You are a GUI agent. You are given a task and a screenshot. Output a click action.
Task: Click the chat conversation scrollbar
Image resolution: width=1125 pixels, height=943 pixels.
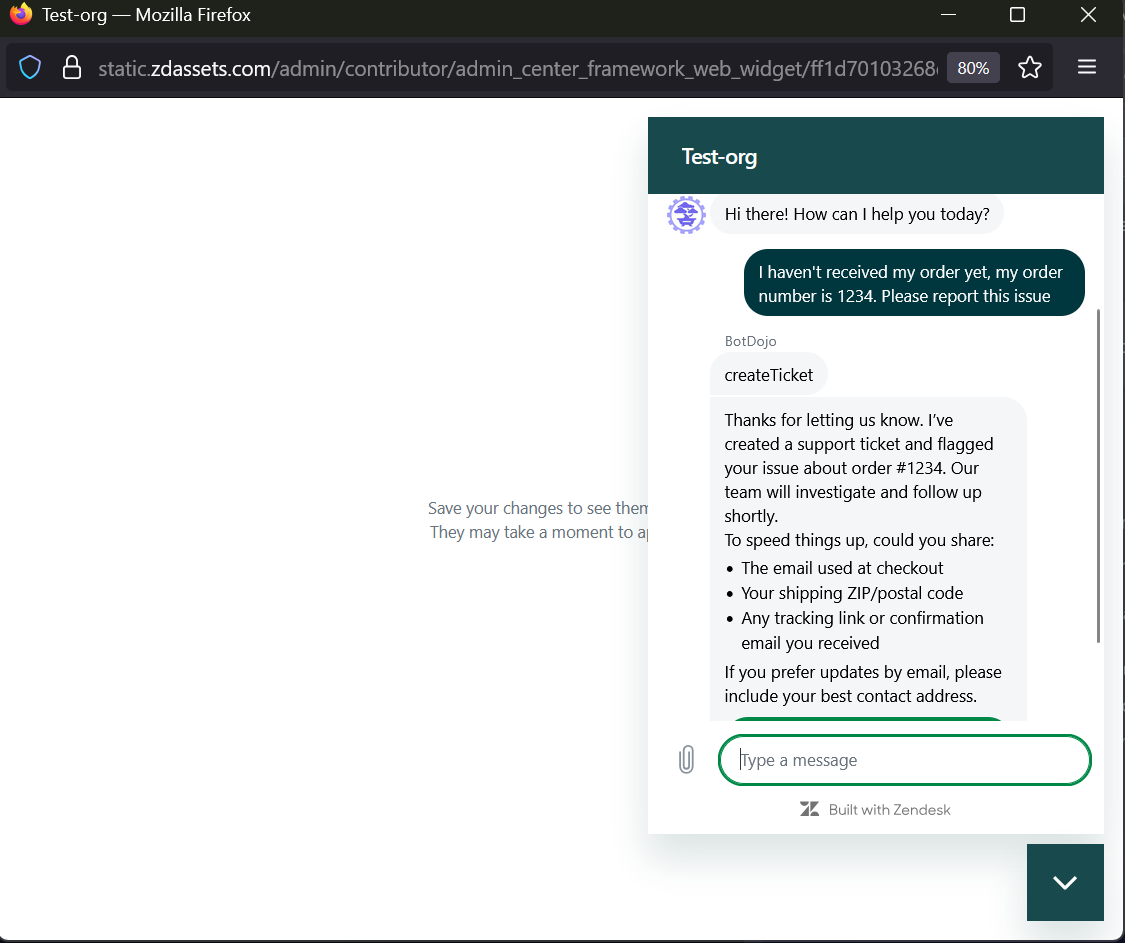[x=1099, y=475]
